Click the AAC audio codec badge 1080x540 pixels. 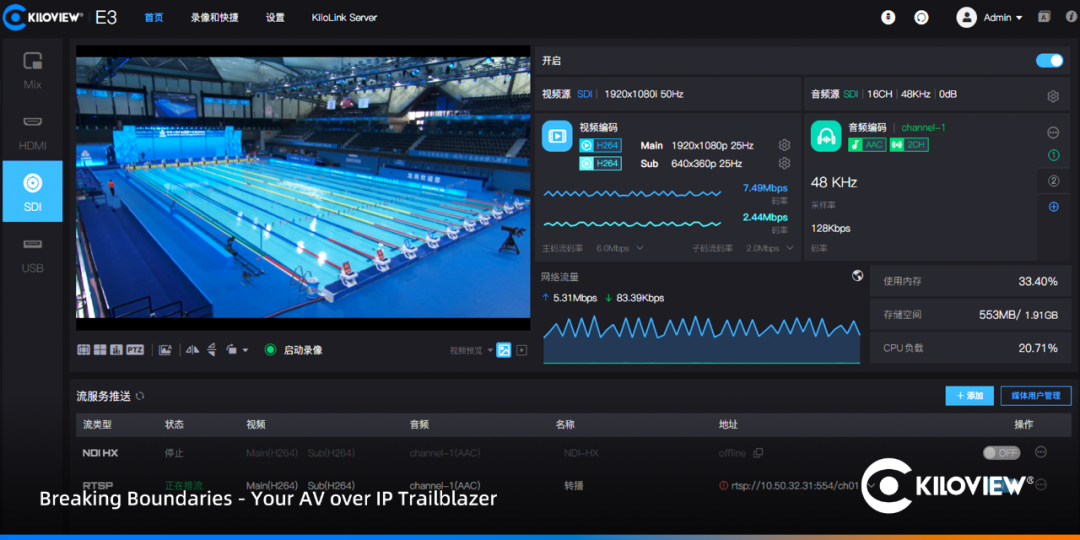pos(867,145)
